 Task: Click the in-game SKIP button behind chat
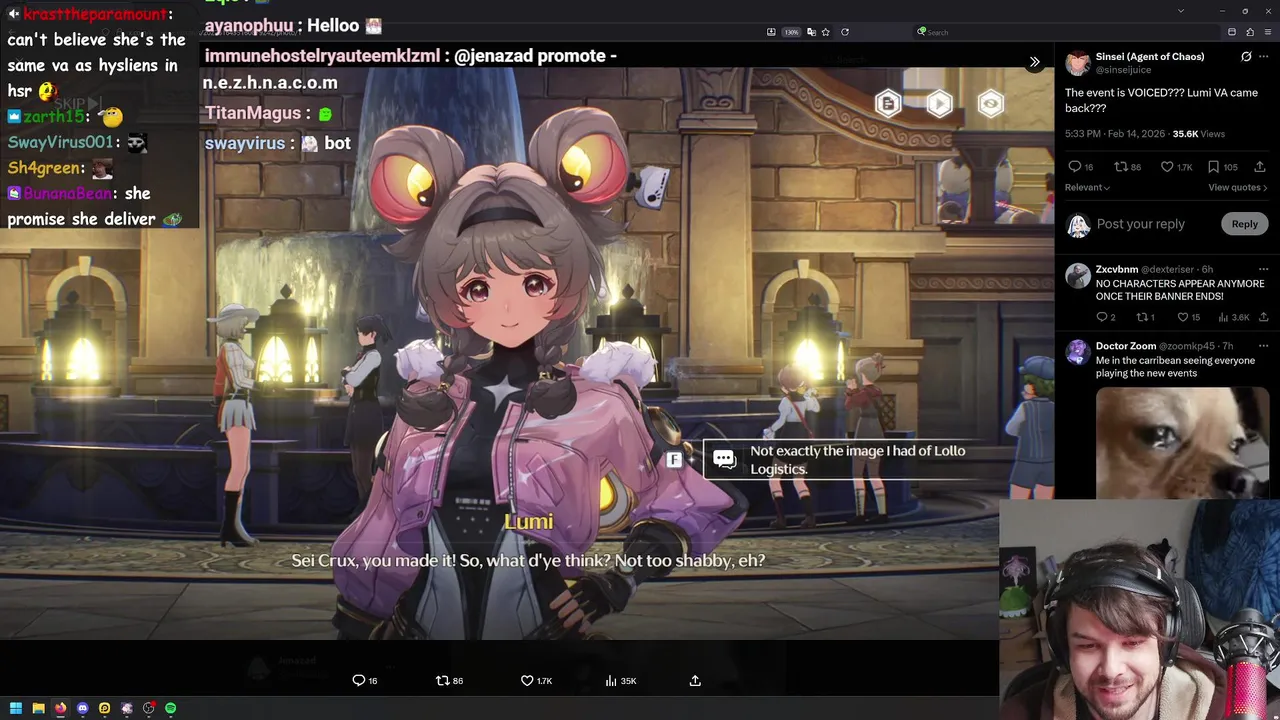coord(76,103)
